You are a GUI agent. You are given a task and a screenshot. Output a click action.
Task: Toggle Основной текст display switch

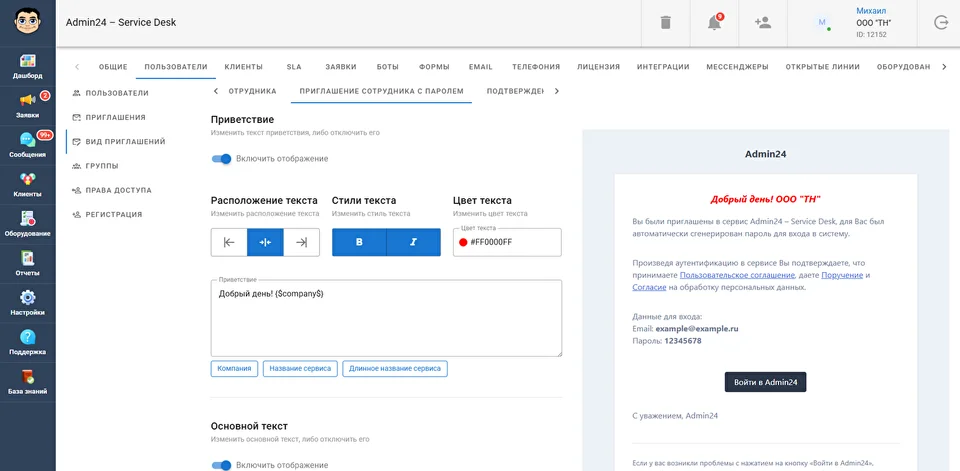pyautogui.click(x=222, y=465)
